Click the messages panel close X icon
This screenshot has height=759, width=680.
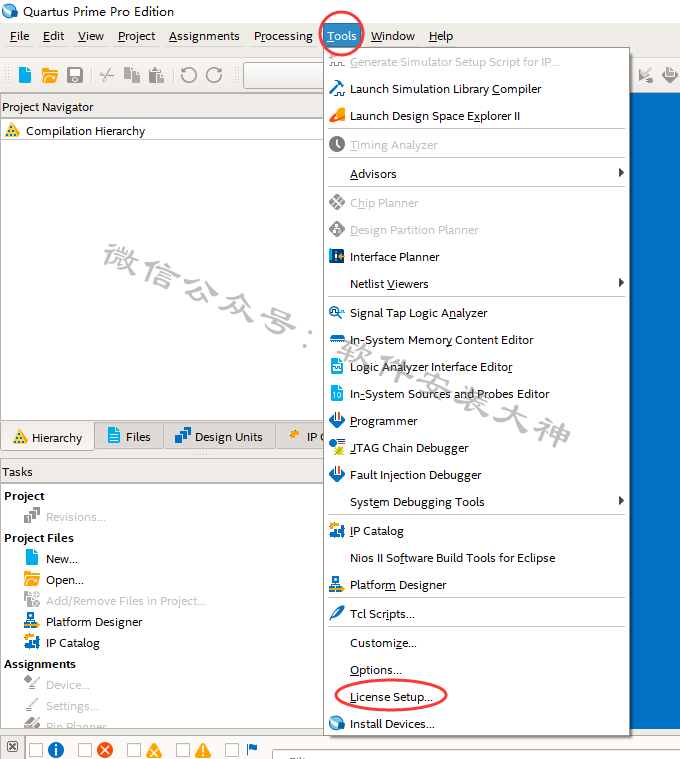pos(13,747)
